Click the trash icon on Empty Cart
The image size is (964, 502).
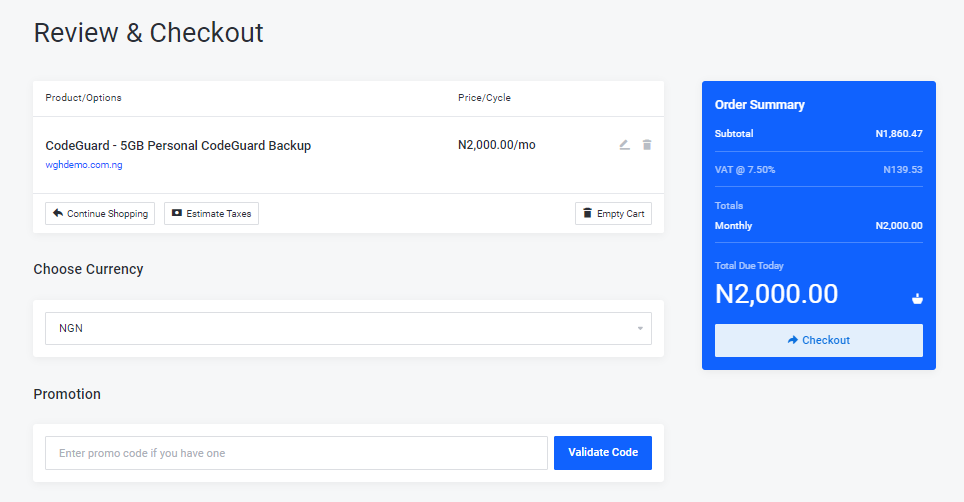tap(587, 213)
